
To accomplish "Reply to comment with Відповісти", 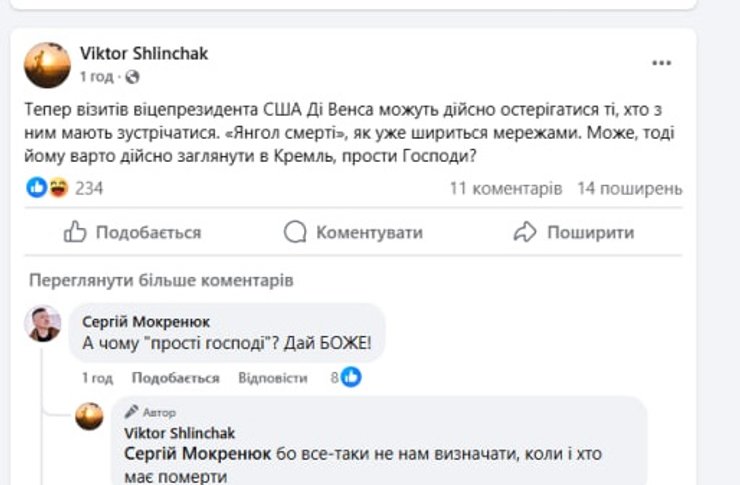I will pos(273,378).
